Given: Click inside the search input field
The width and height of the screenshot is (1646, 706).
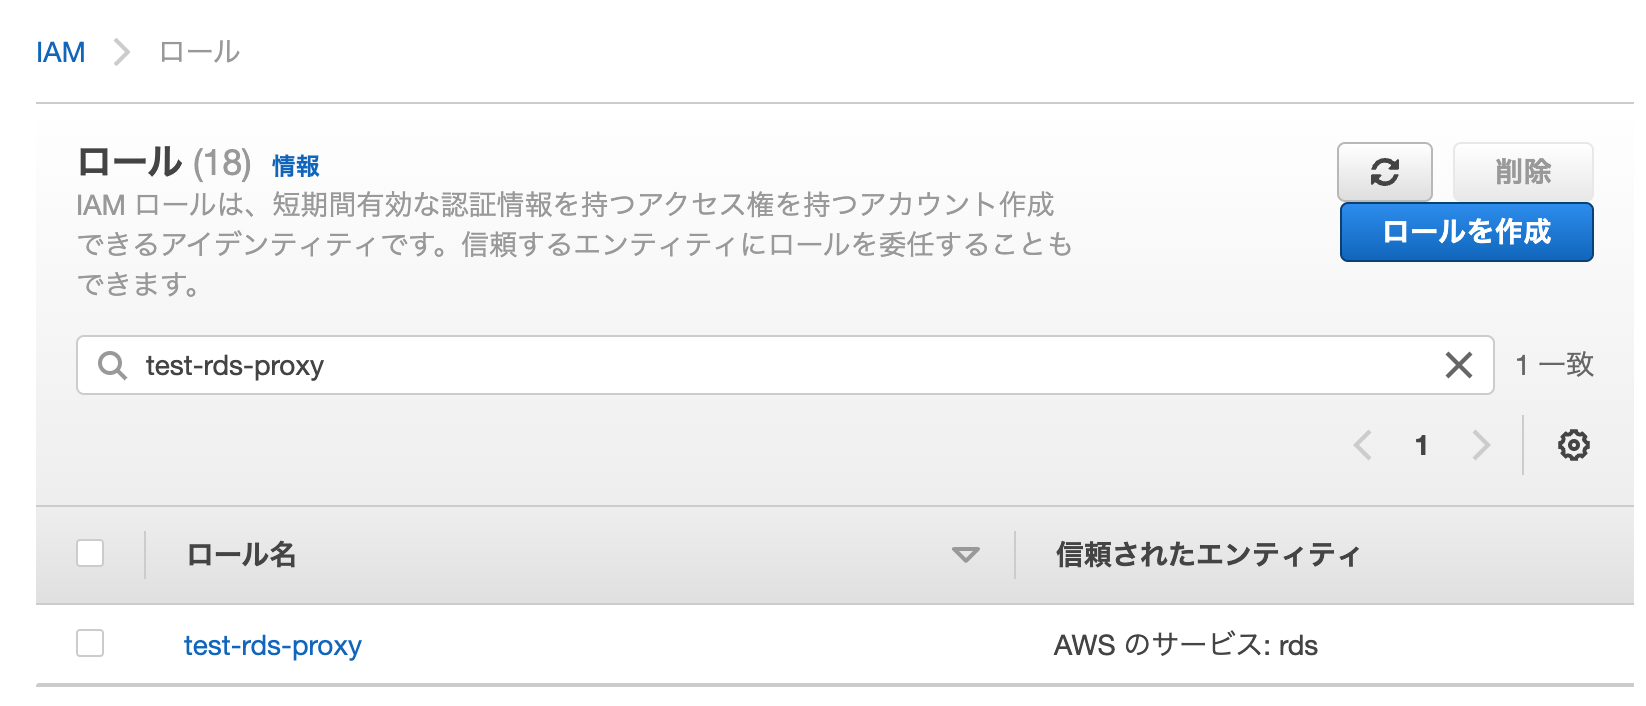Looking at the screenshot, I should 700,365.
